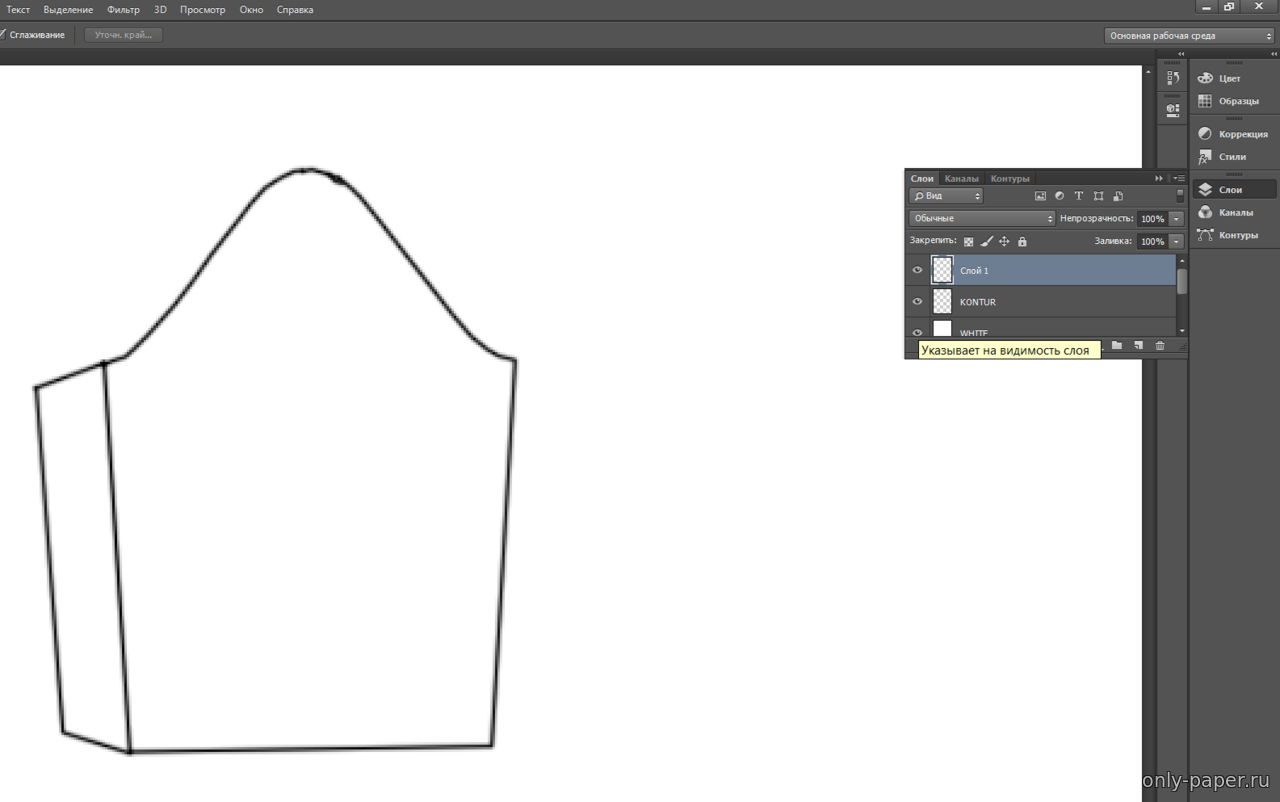
Task: Lock layer position icon
Action: click(1004, 242)
